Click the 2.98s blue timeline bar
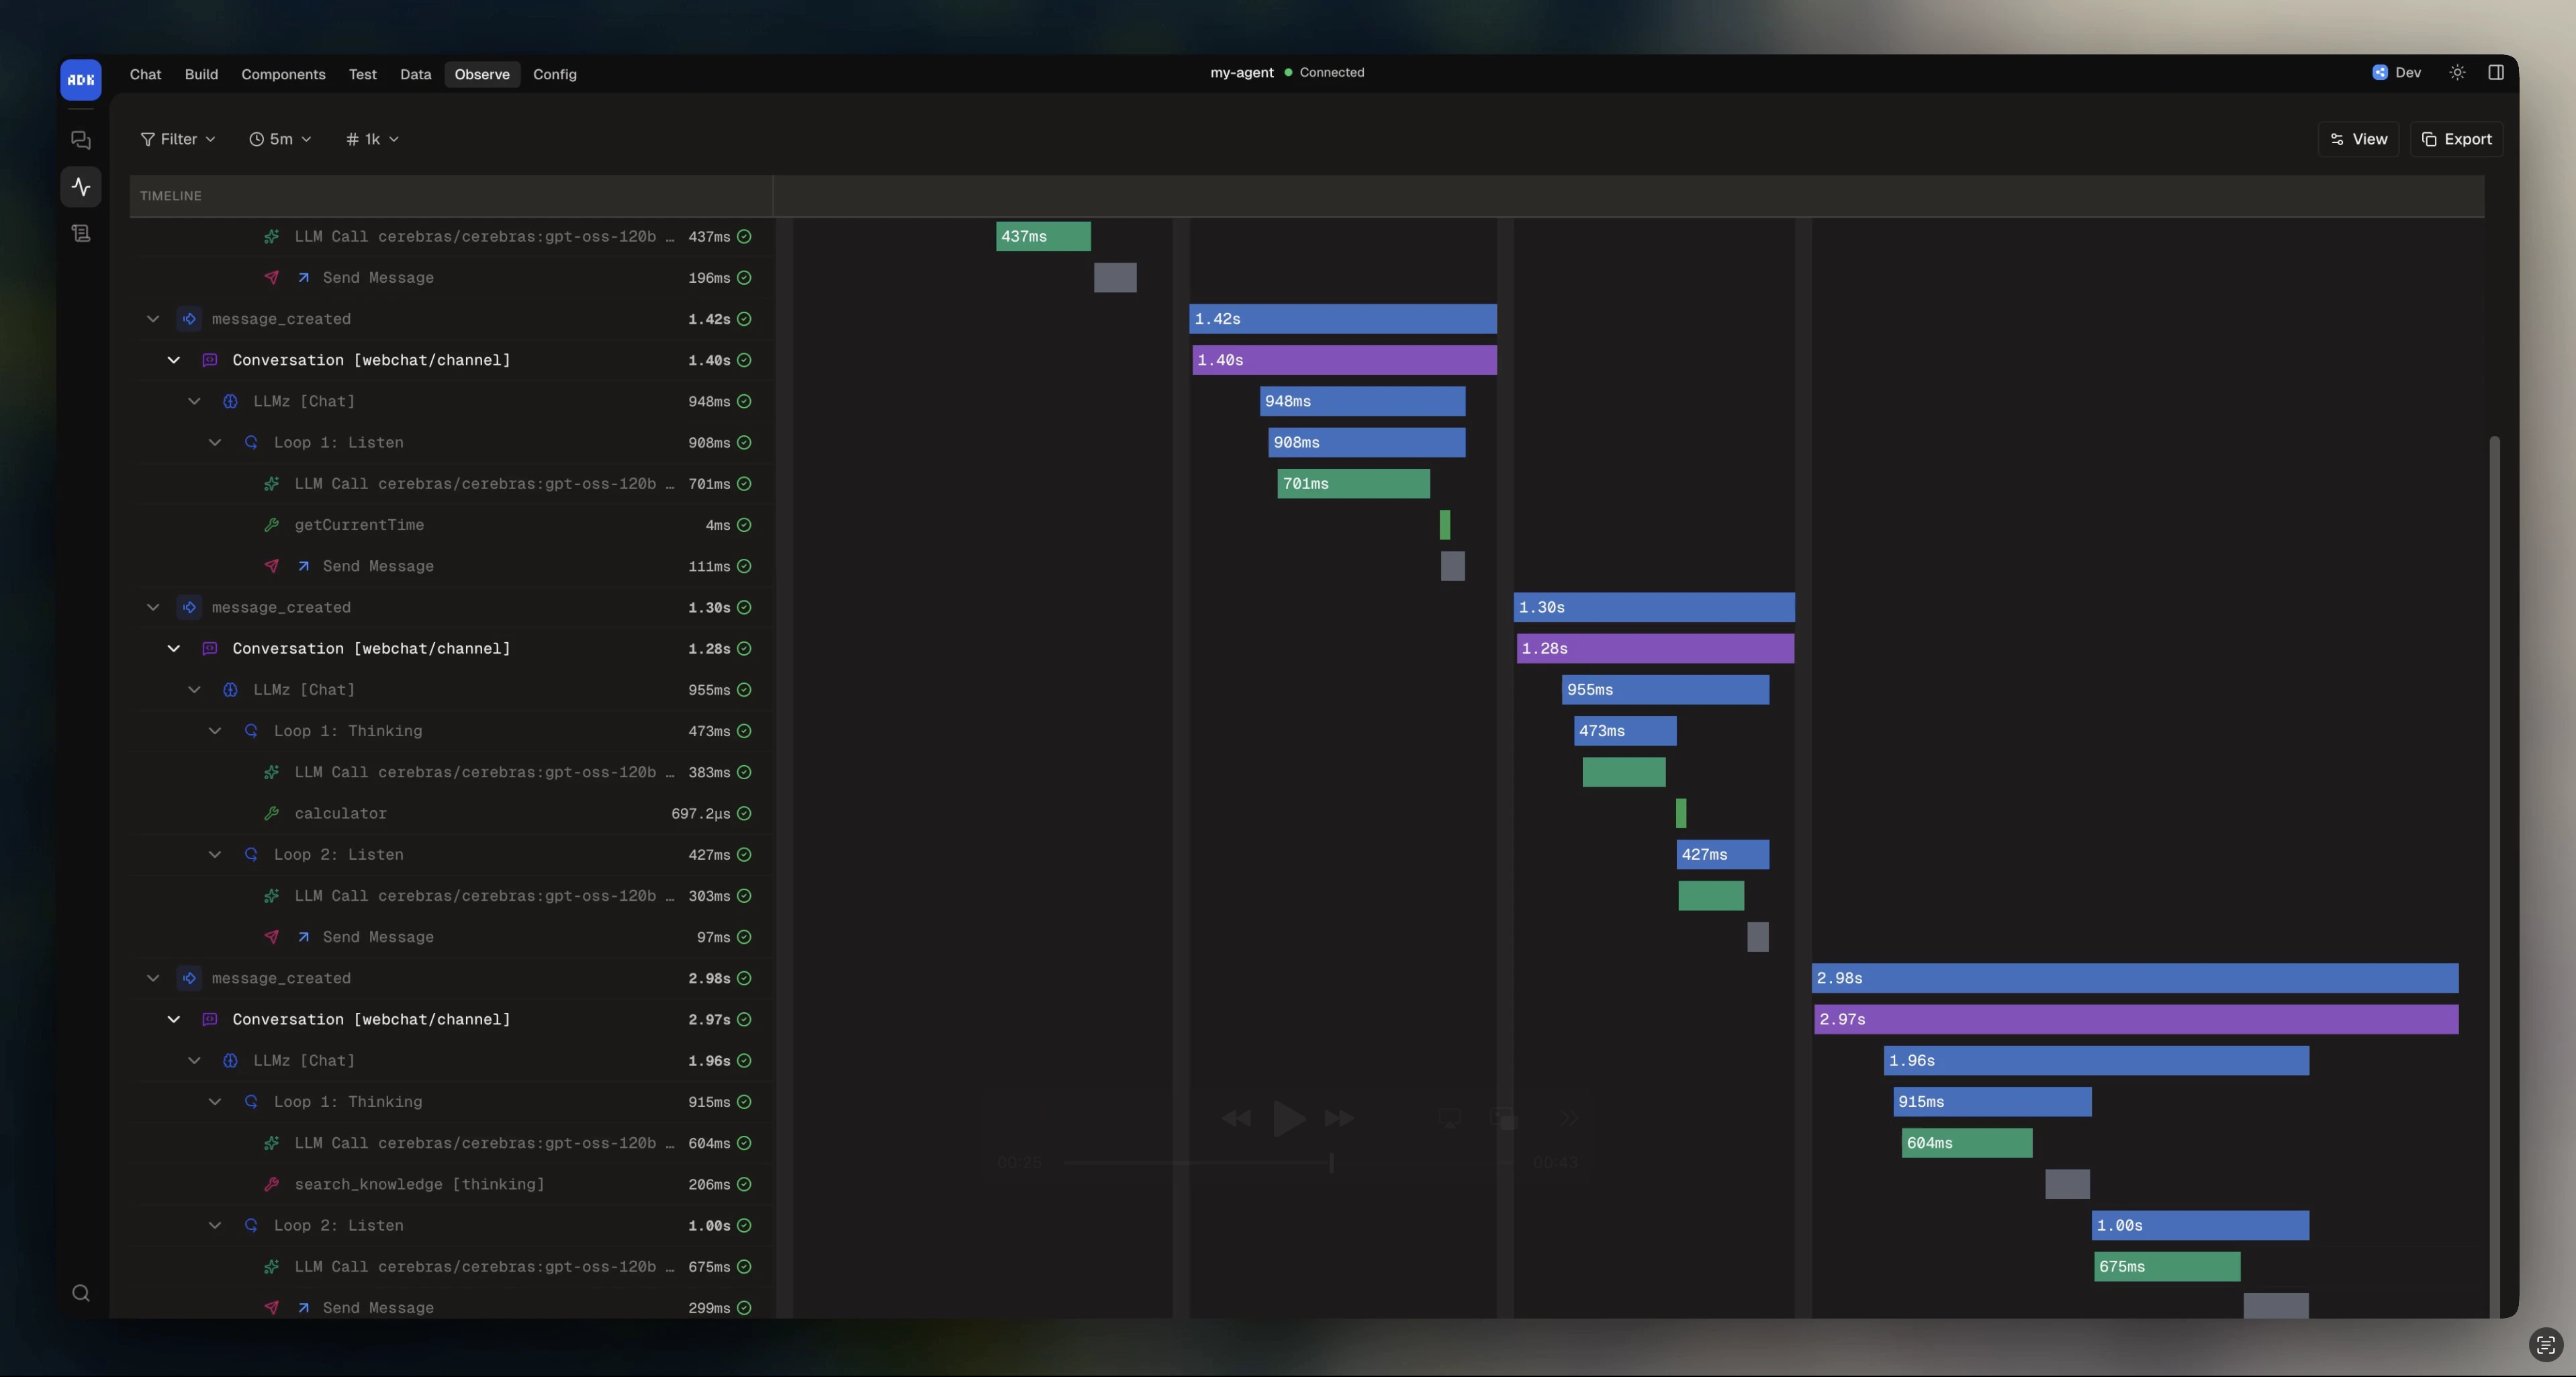The image size is (2576, 1377). coord(2135,978)
